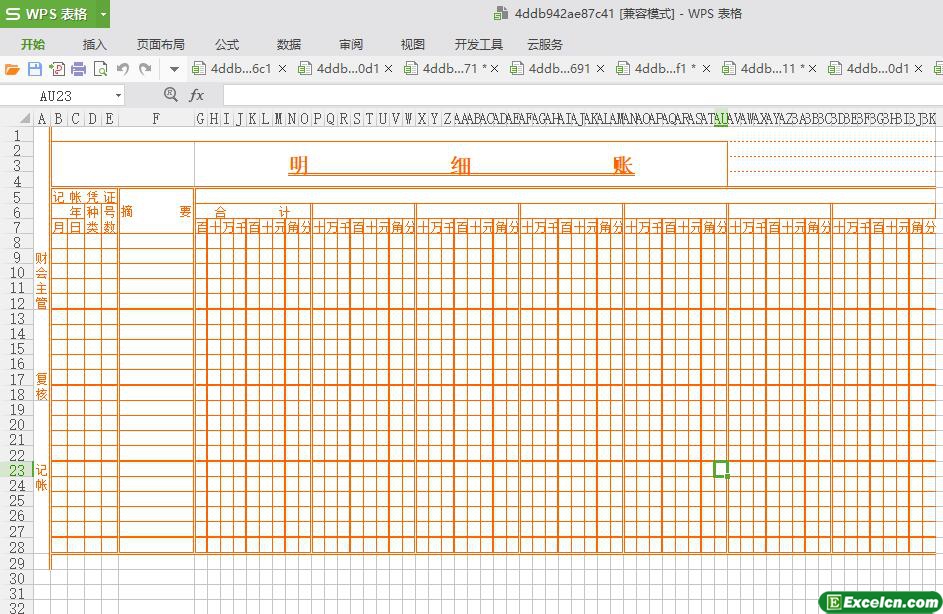Expand the name box dropdown arrow
The image size is (943, 614).
tap(118, 96)
